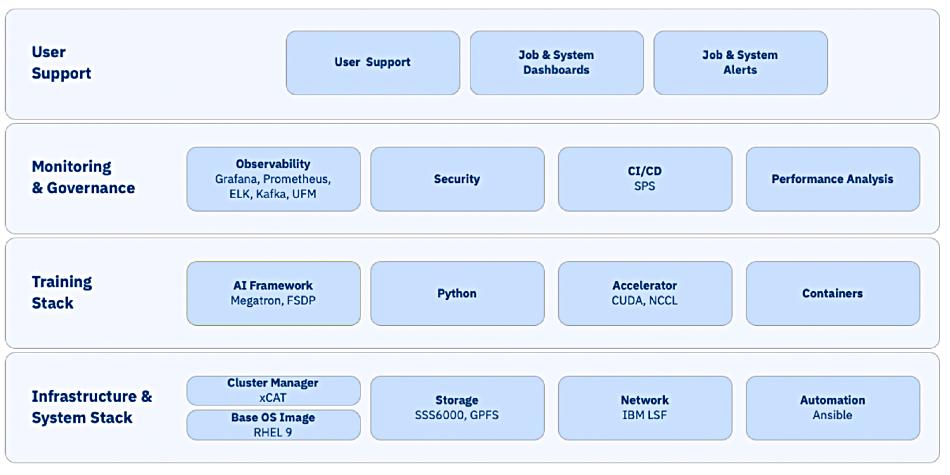Click the Job & System Alerts box
Image resolution: width=950 pixels, height=475 pixels.
(740, 63)
